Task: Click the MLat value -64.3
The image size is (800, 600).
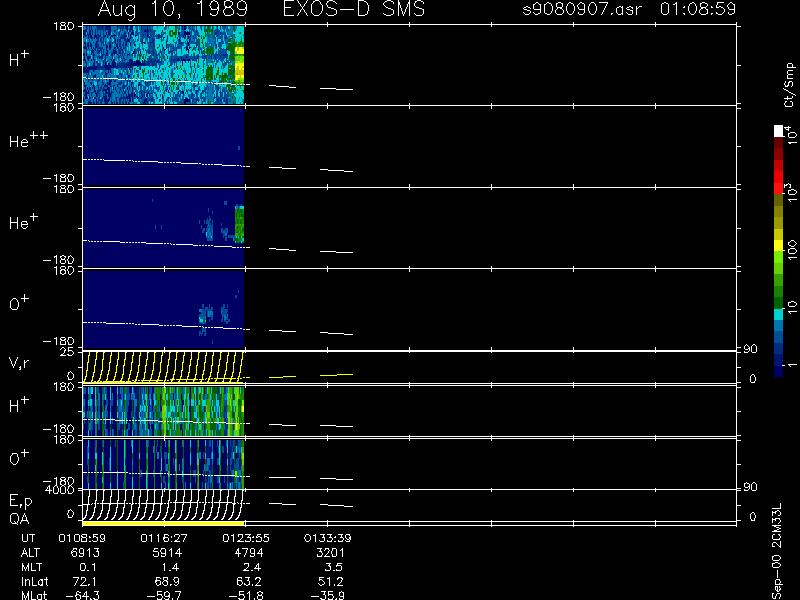Action: click(83, 595)
